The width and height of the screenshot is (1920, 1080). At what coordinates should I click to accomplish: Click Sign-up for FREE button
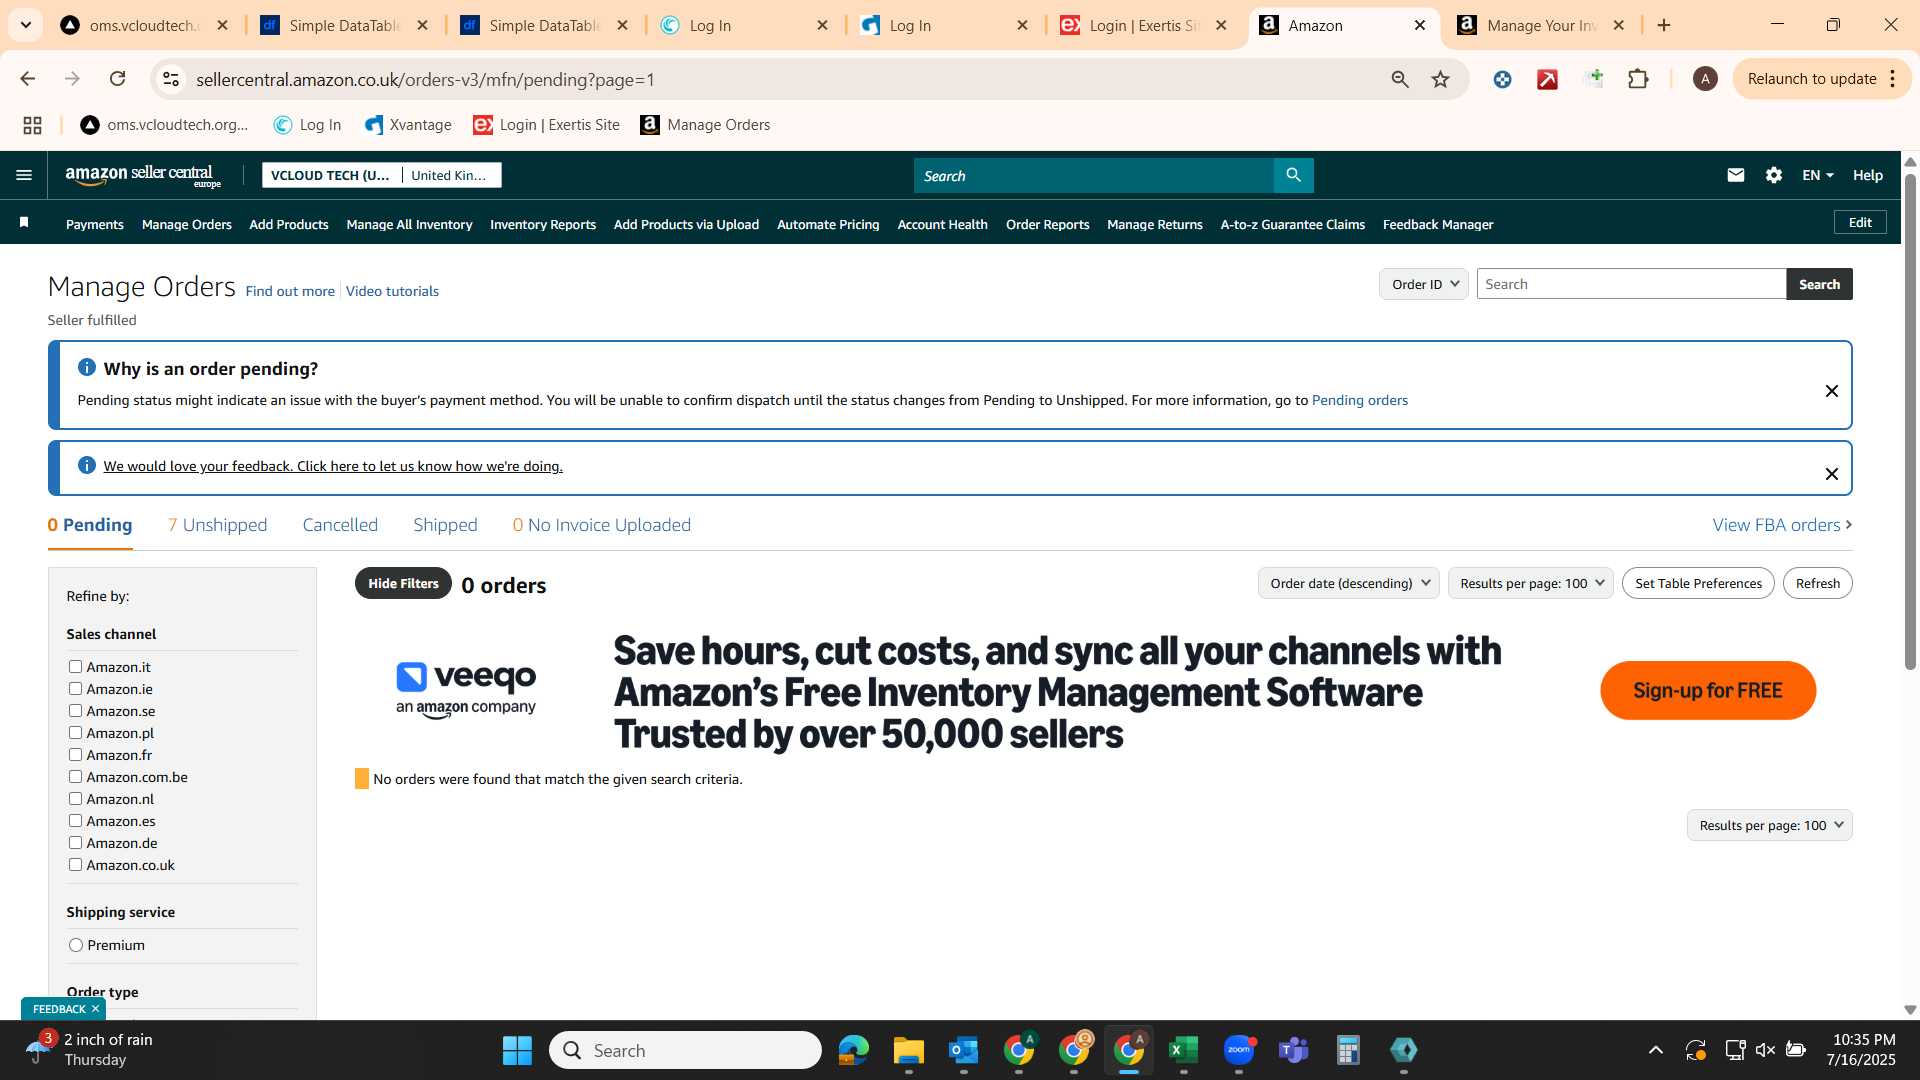(1708, 690)
